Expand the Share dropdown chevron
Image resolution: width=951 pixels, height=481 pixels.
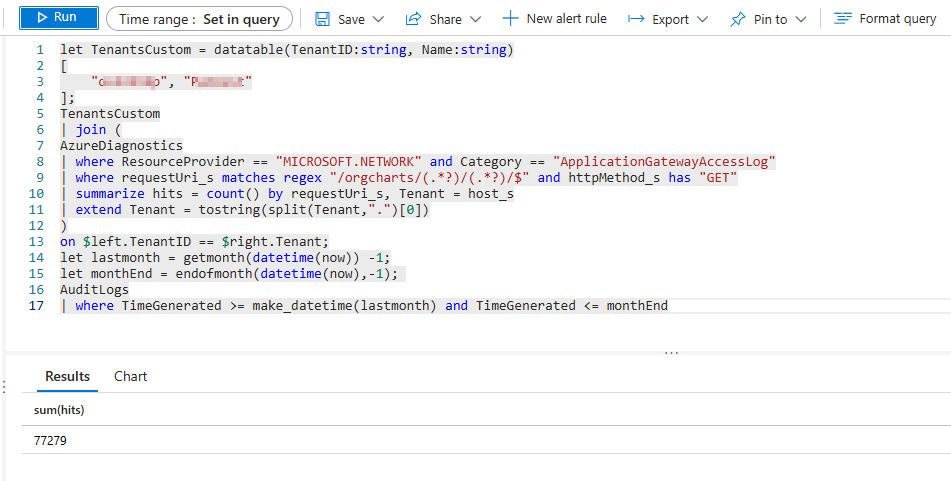[x=476, y=19]
